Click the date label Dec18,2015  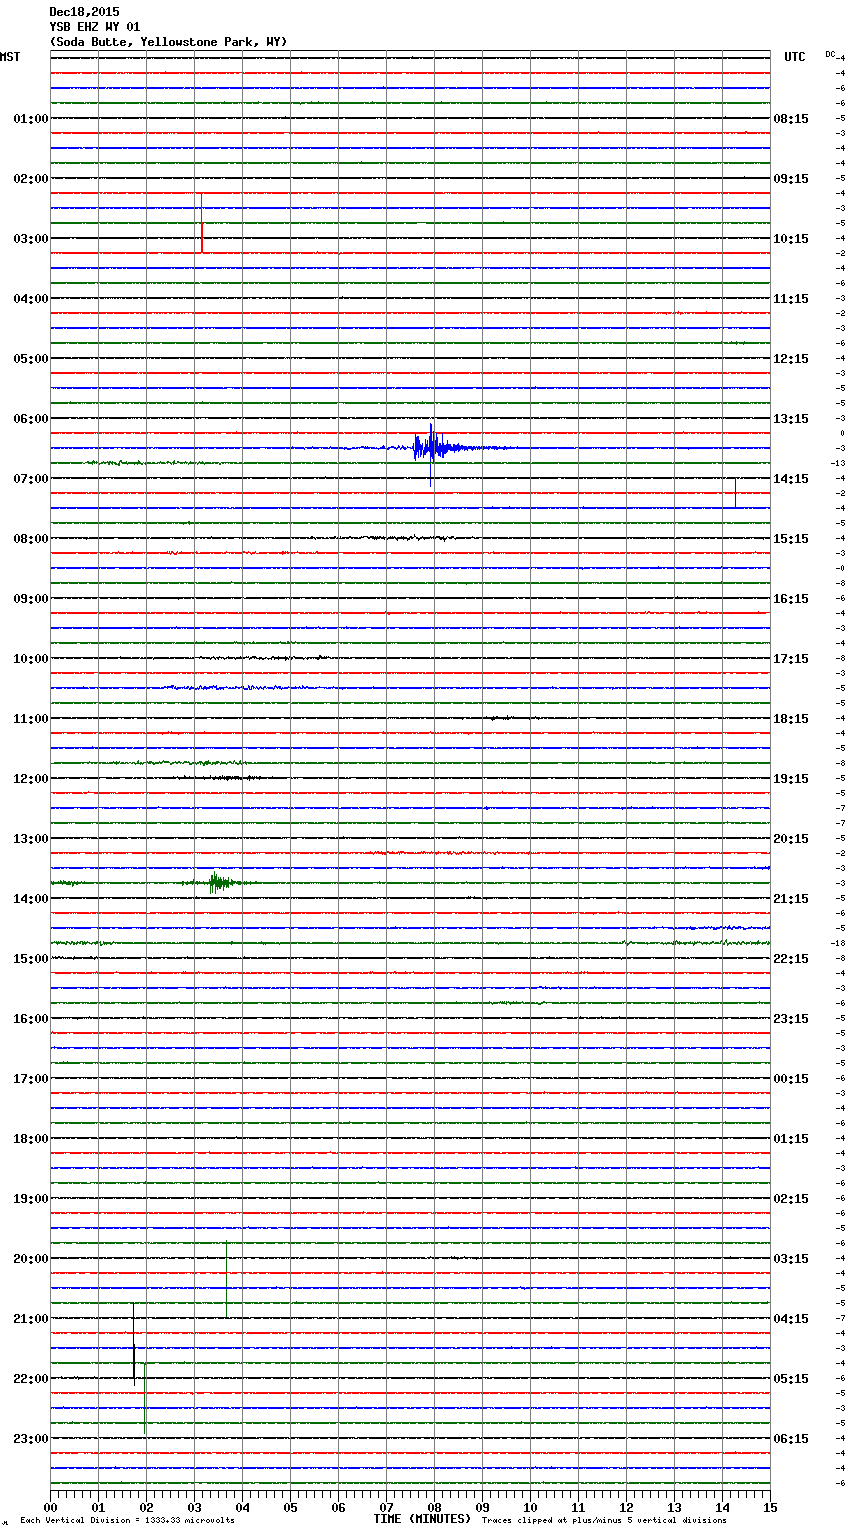[84, 12]
